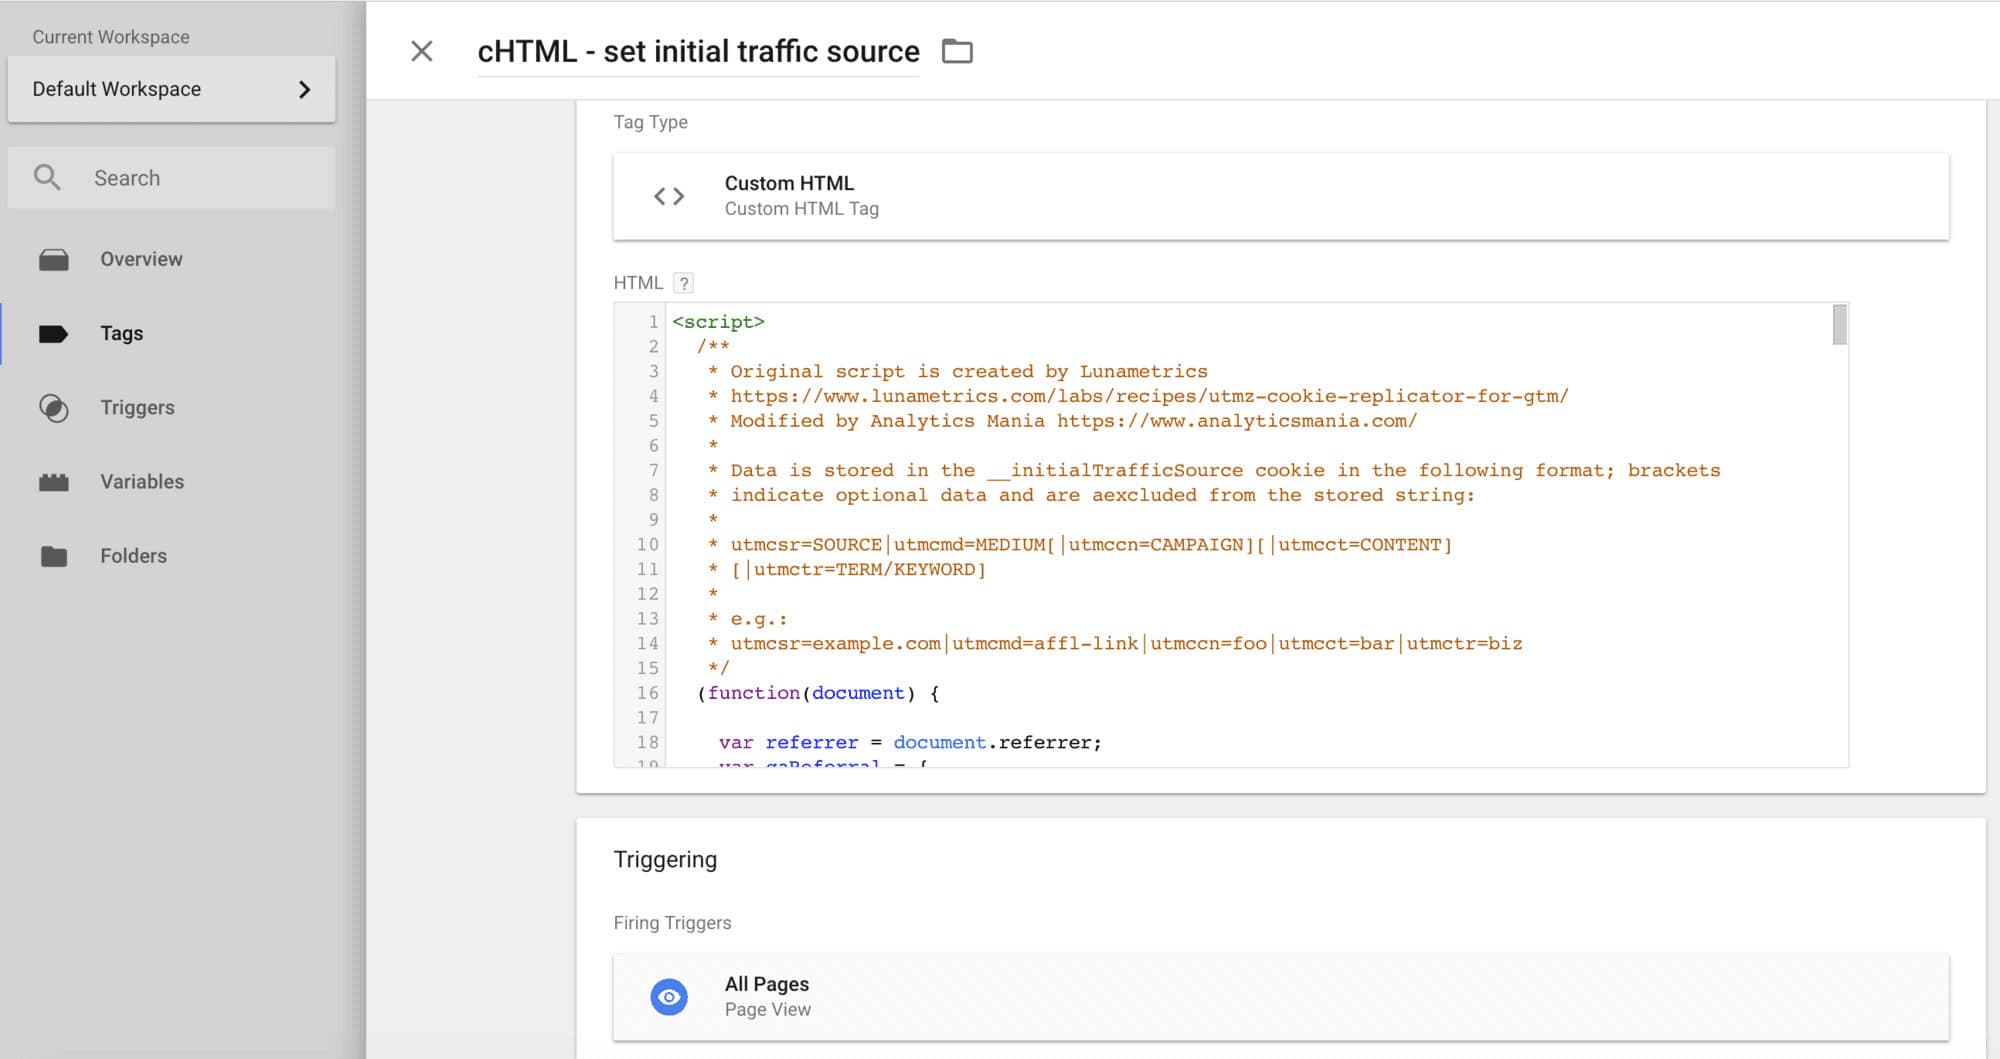The height and width of the screenshot is (1059, 2000).
Task: Click the 'Current Workspace' label
Action: (x=111, y=37)
